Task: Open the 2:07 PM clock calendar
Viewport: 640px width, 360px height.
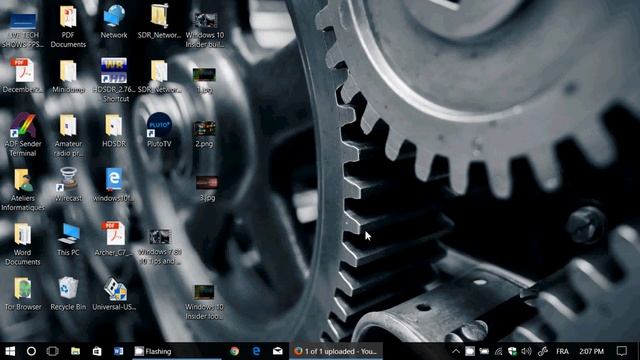Action: coord(591,351)
